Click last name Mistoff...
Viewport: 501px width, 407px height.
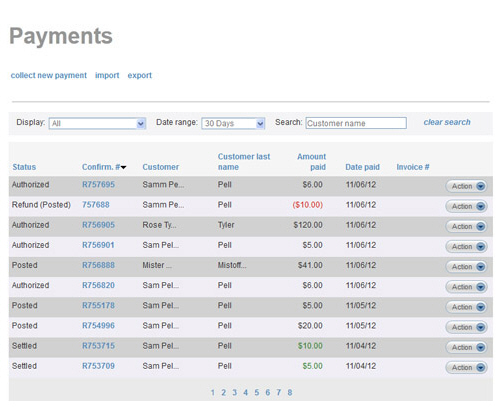(232, 265)
